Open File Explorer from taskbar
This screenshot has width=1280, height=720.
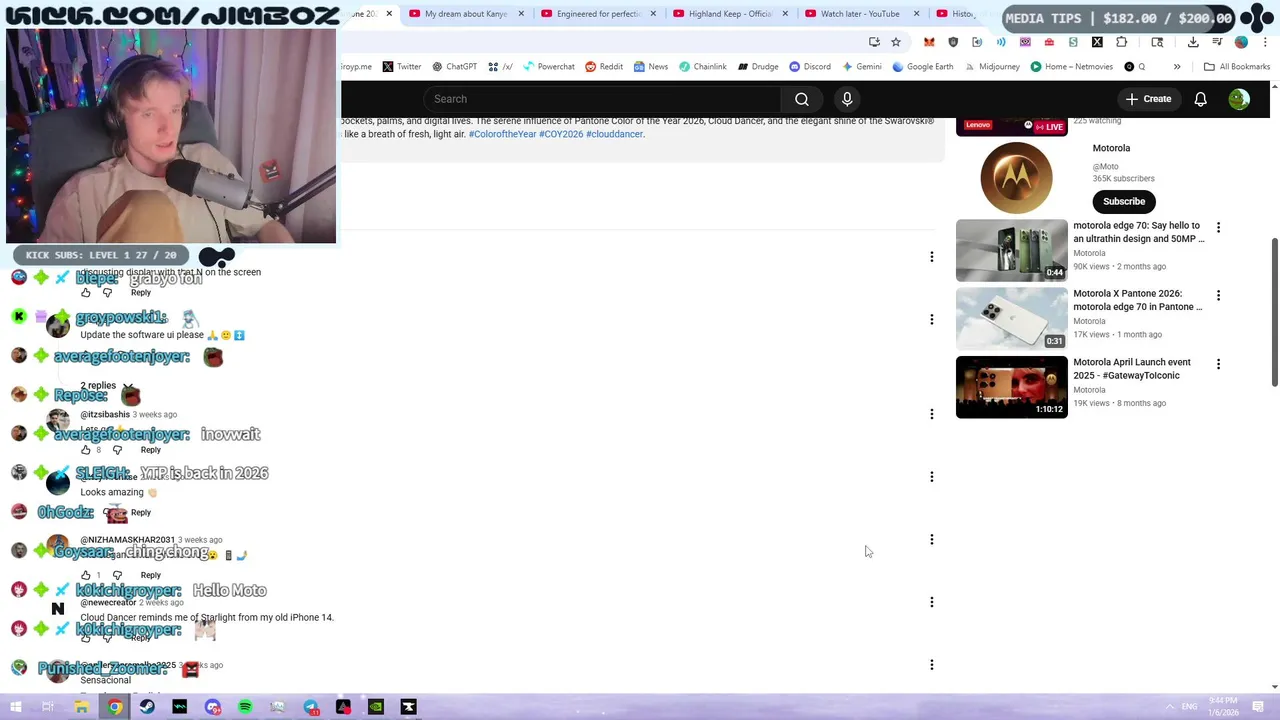[x=81, y=707]
